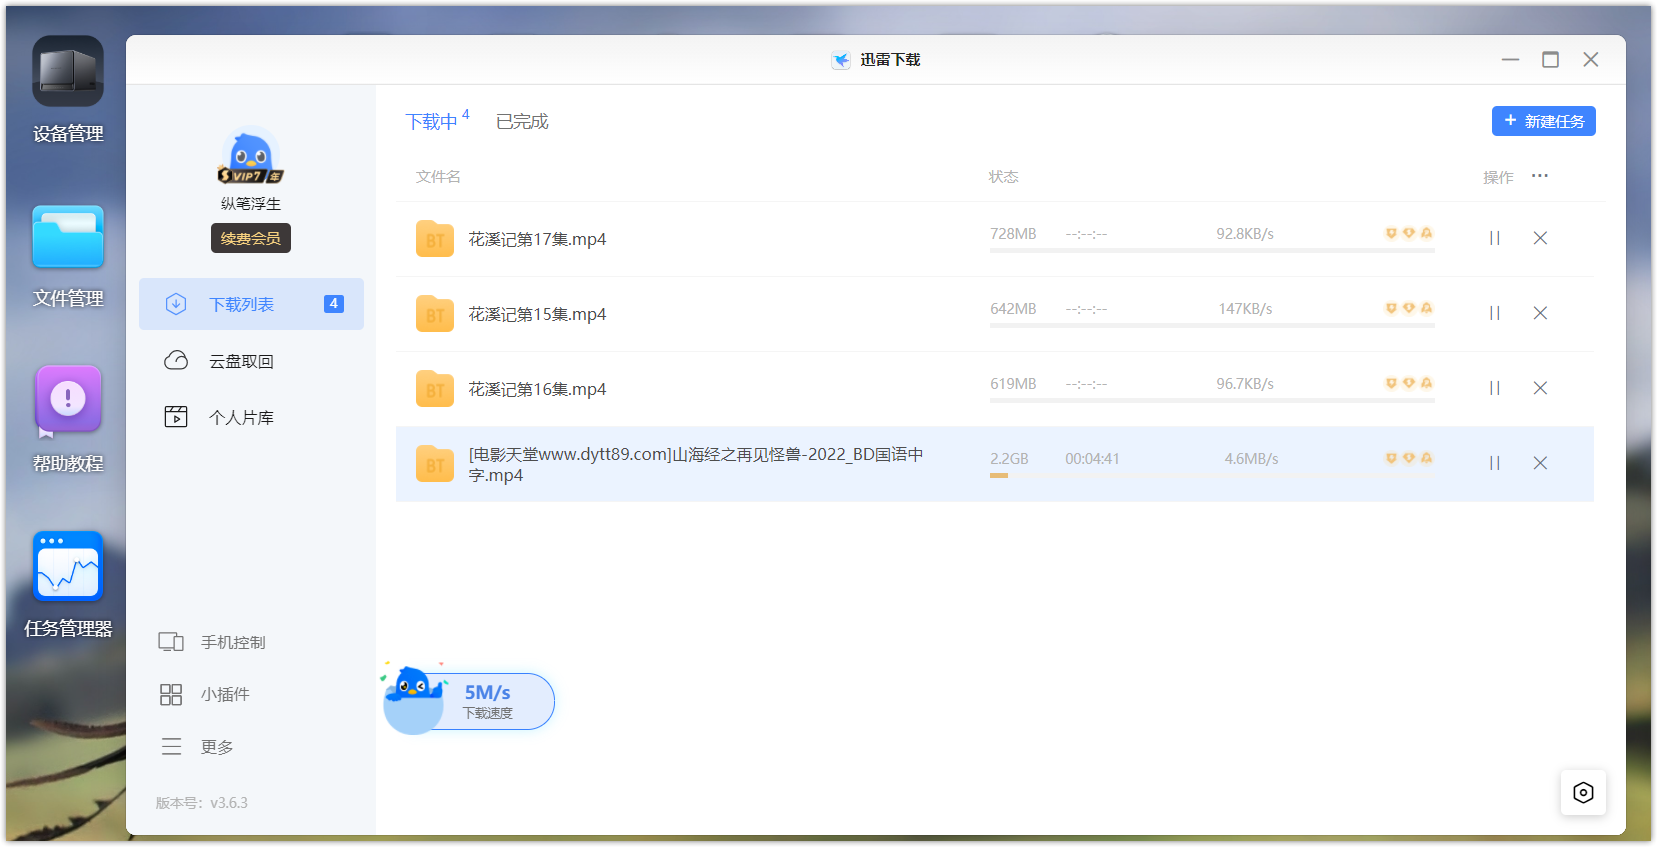This screenshot has width=1657, height=847.
Task: Click the 版本号: v3.6.3 text
Action: [202, 802]
